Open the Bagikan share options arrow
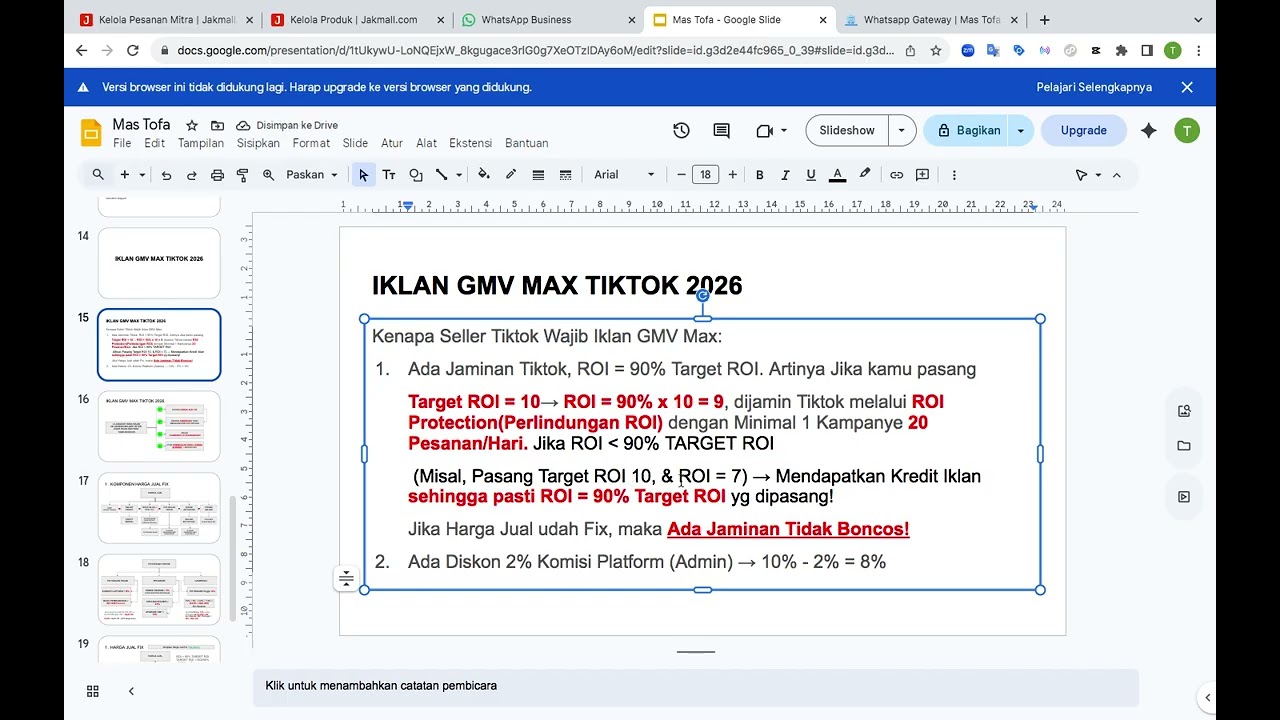The image size is (1280, 720). coord(1020,130)
